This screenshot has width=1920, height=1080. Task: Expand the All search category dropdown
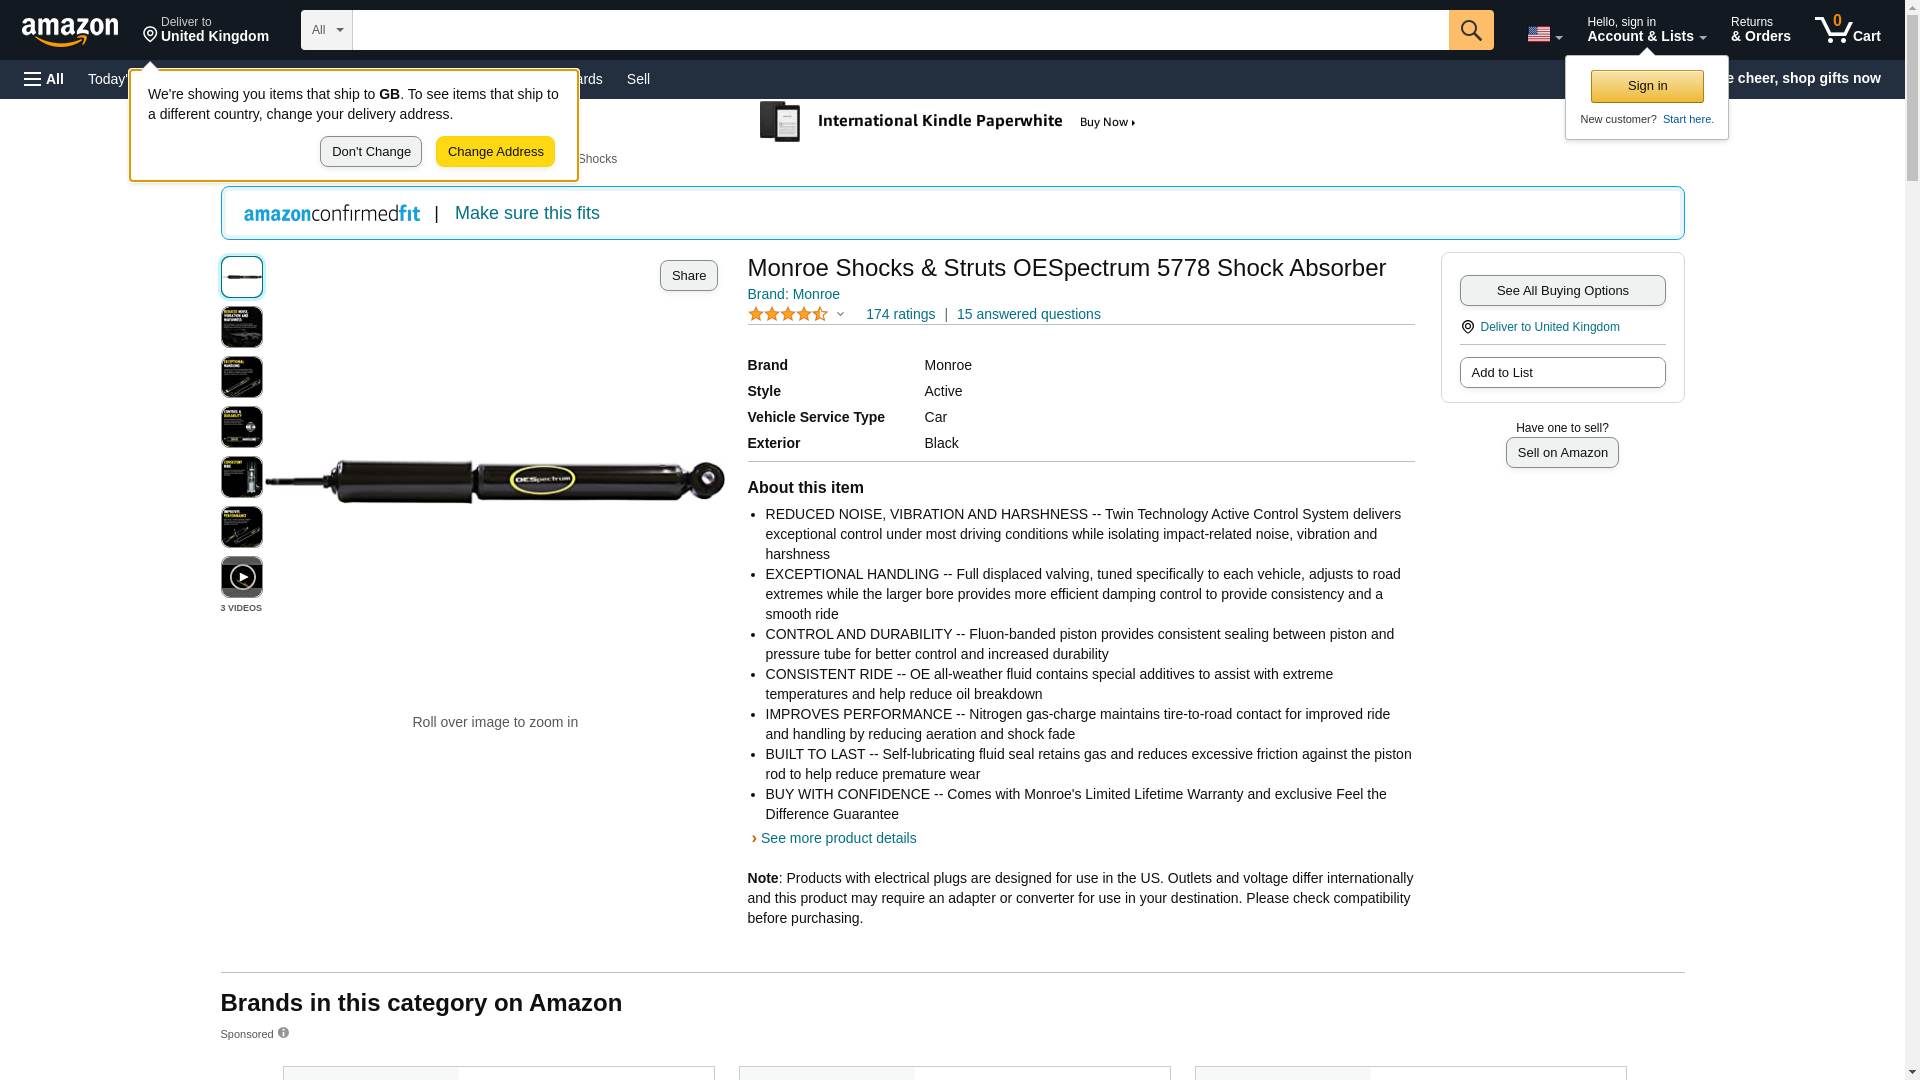click(327, 30)
